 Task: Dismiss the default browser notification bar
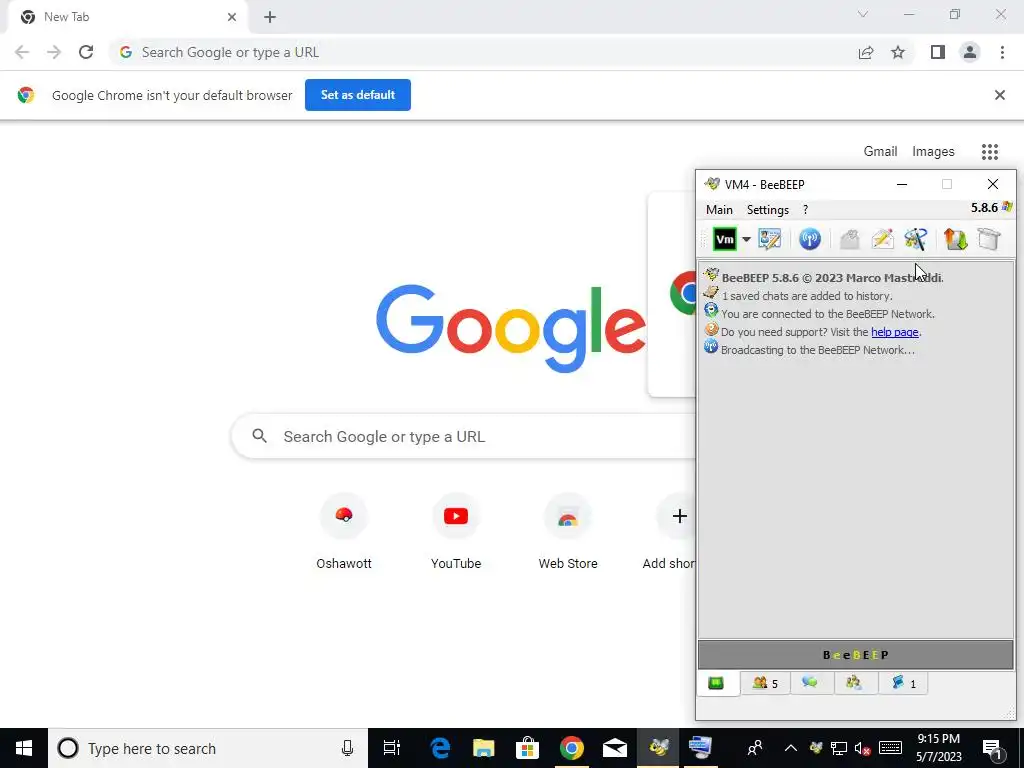click(x=999, y=95)
